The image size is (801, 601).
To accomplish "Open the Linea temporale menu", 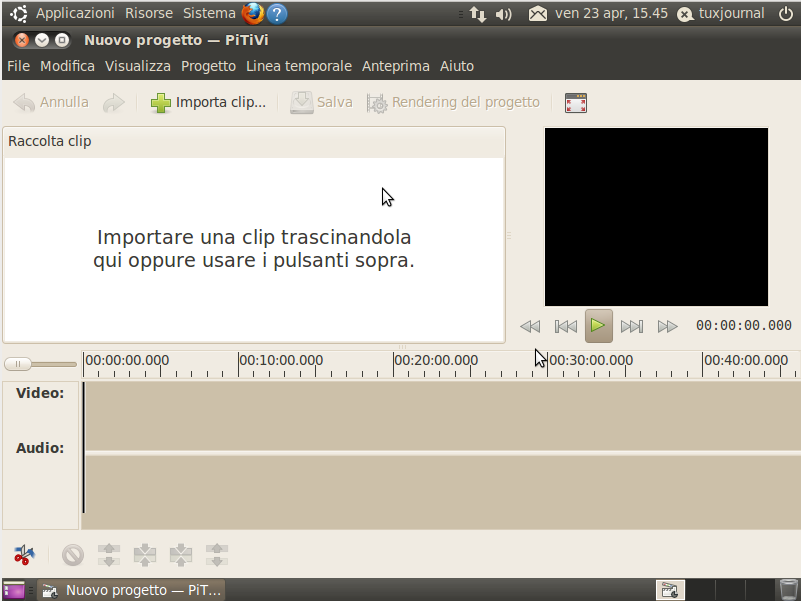I will [299, 66].
